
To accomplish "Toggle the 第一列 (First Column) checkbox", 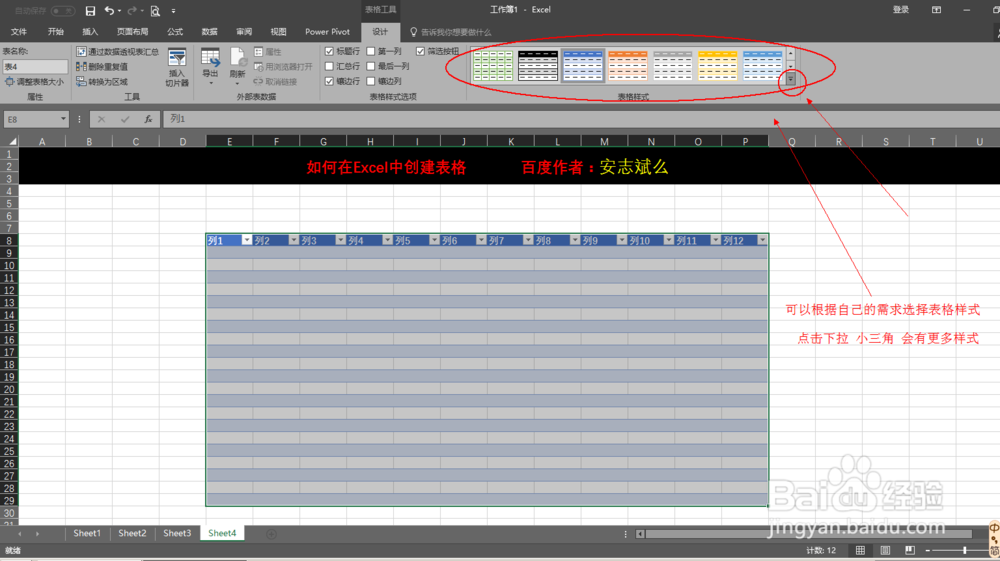I will [x=371, y=51].
